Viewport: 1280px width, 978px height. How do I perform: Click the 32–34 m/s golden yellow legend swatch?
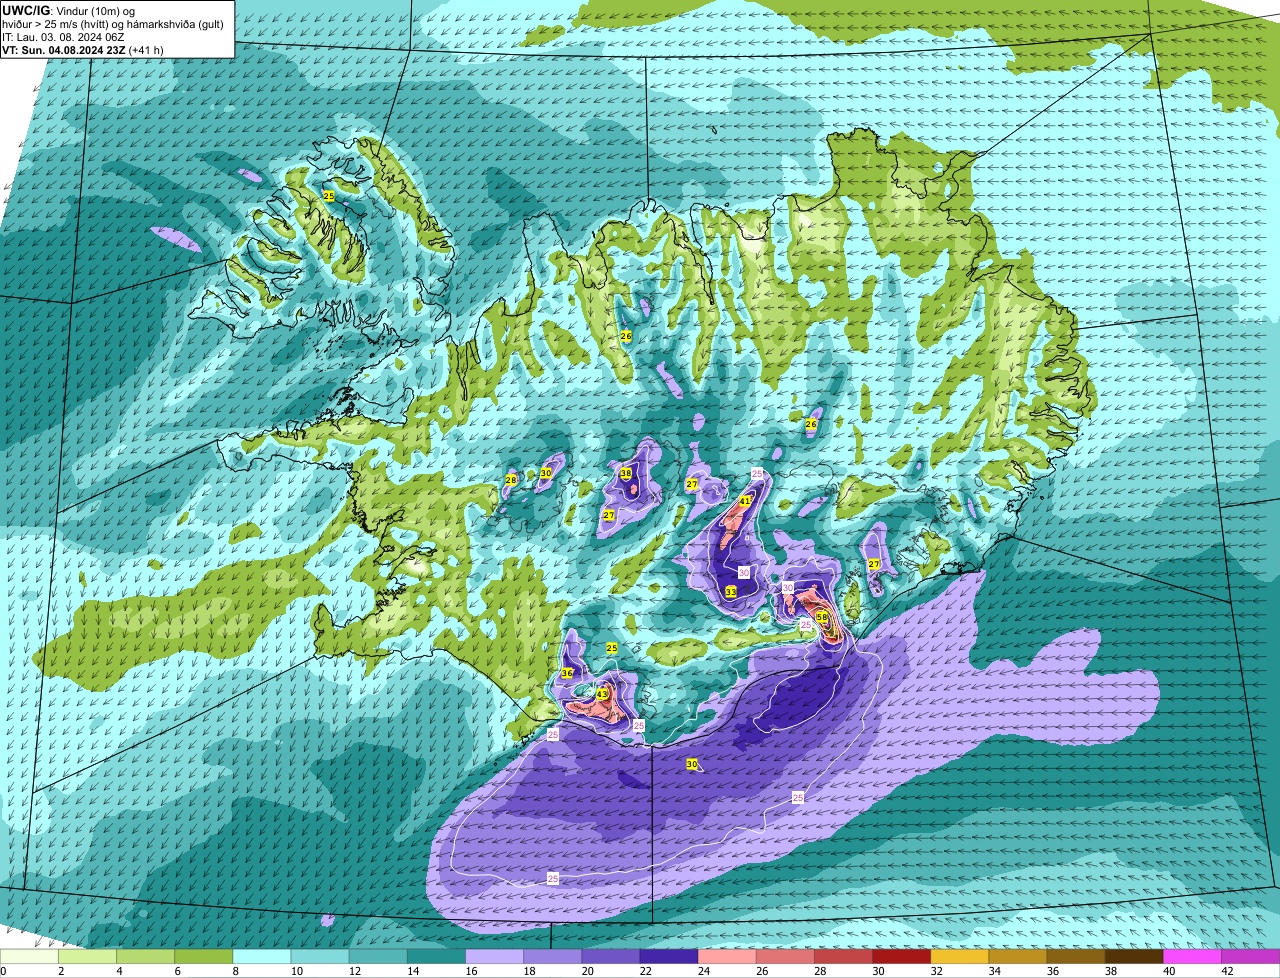(x=959, y=956)
